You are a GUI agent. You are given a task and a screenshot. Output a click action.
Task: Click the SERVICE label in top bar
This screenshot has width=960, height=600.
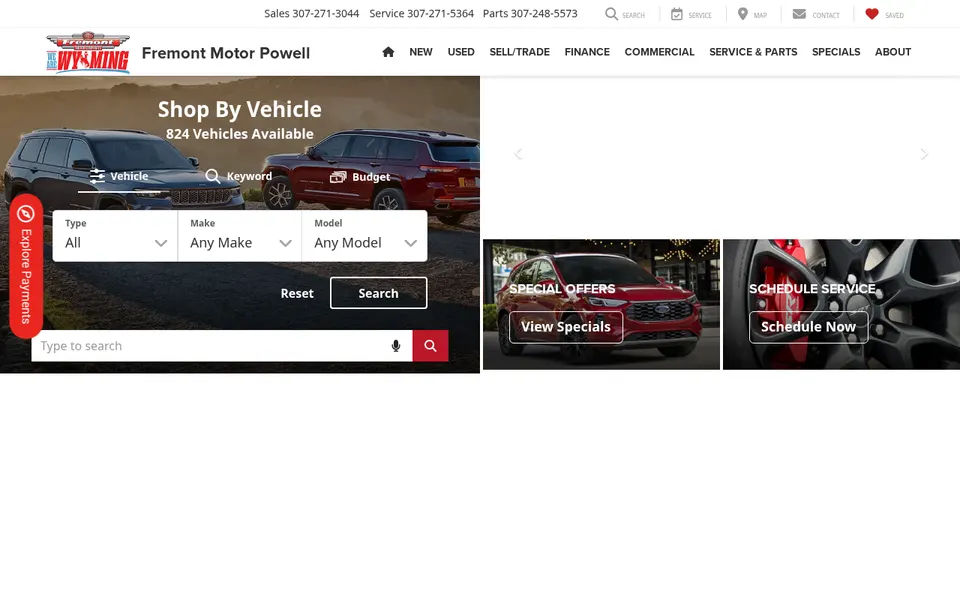(700, 15)
